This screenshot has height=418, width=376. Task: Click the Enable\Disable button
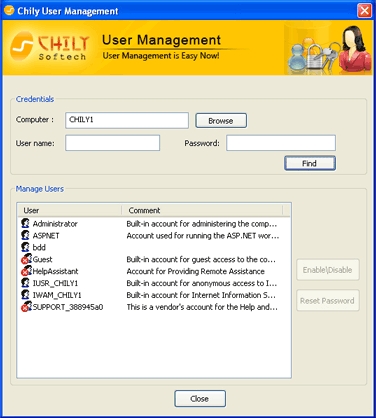[328, 270]
